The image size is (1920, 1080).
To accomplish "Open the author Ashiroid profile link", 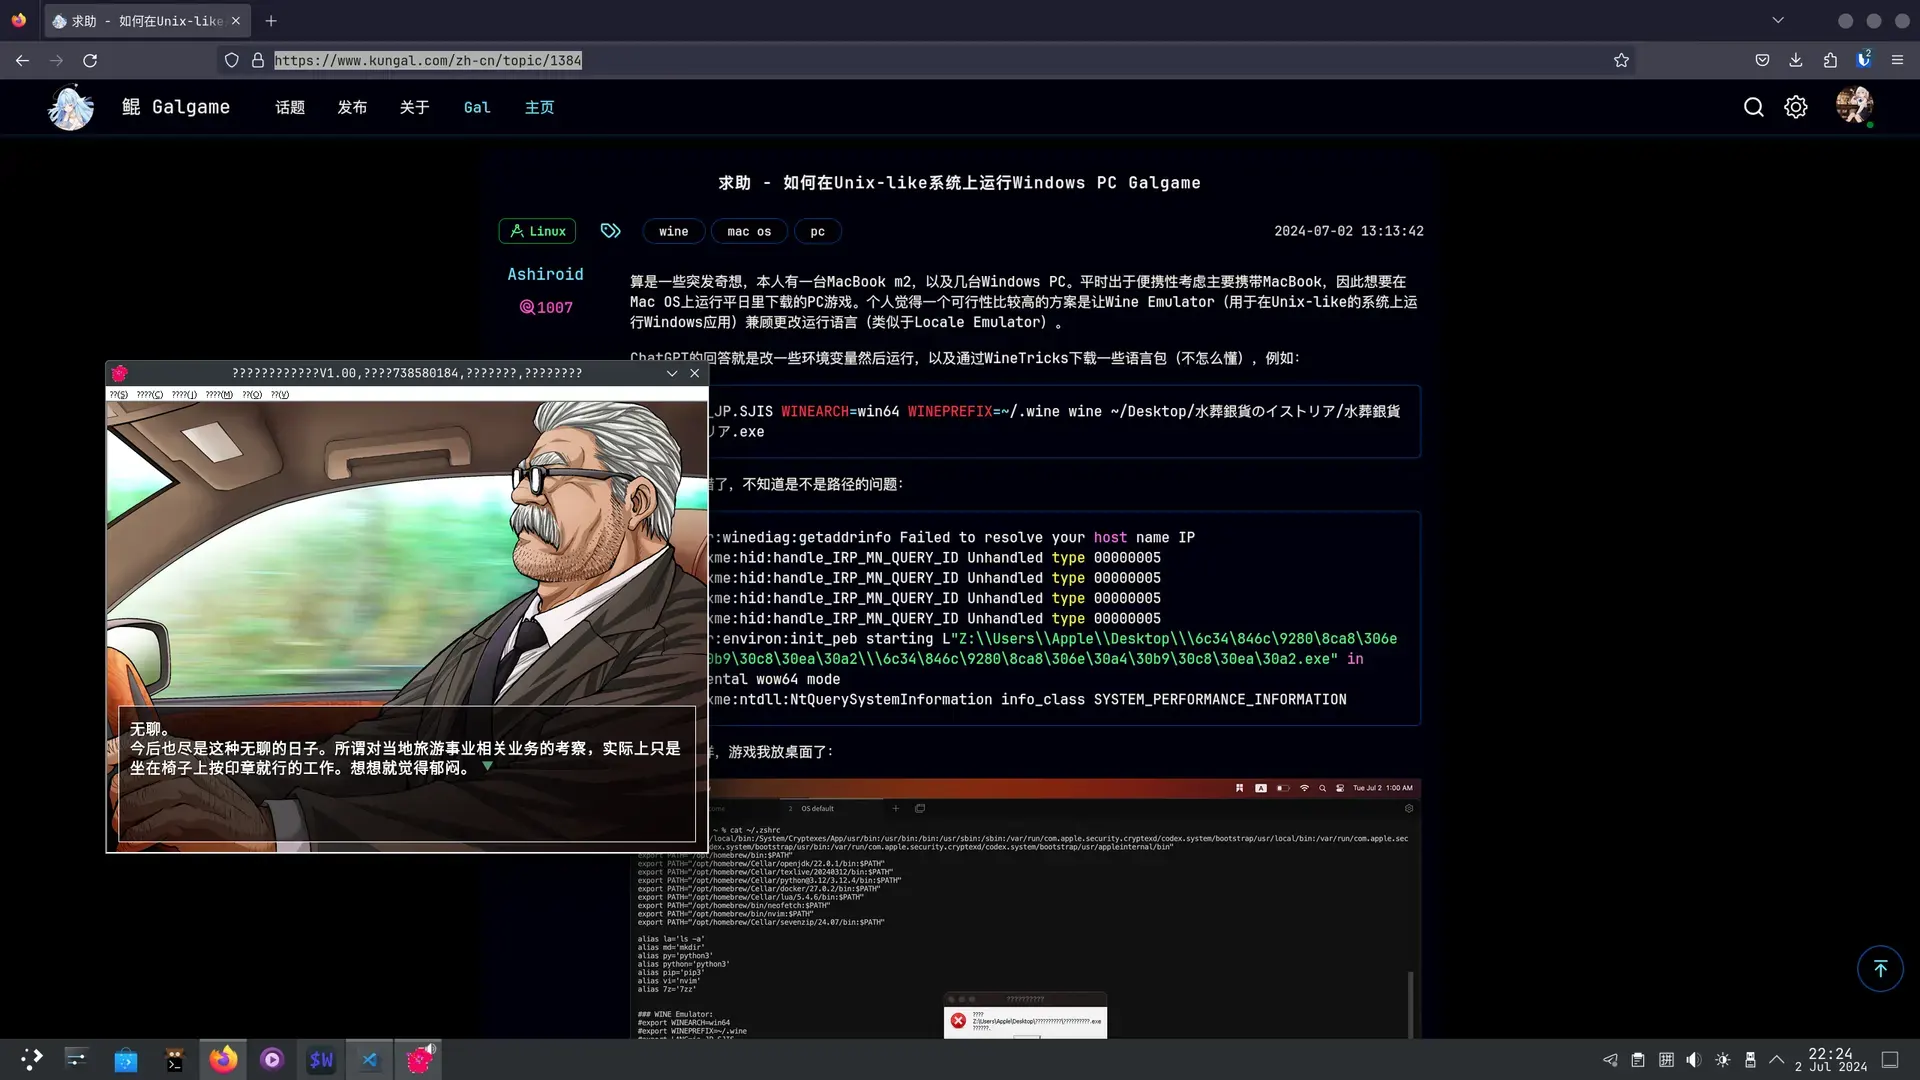I will [x=545, y=274].
